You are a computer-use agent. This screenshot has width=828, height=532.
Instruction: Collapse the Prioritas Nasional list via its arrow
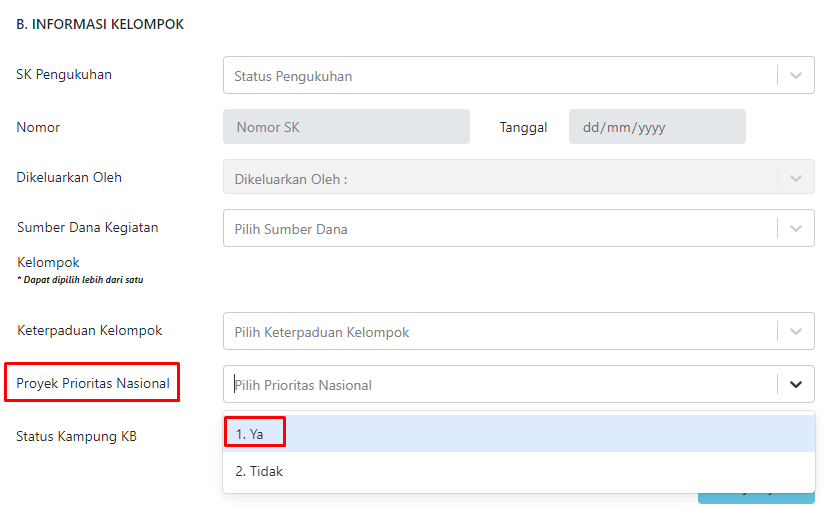click(x=796, y=385)
